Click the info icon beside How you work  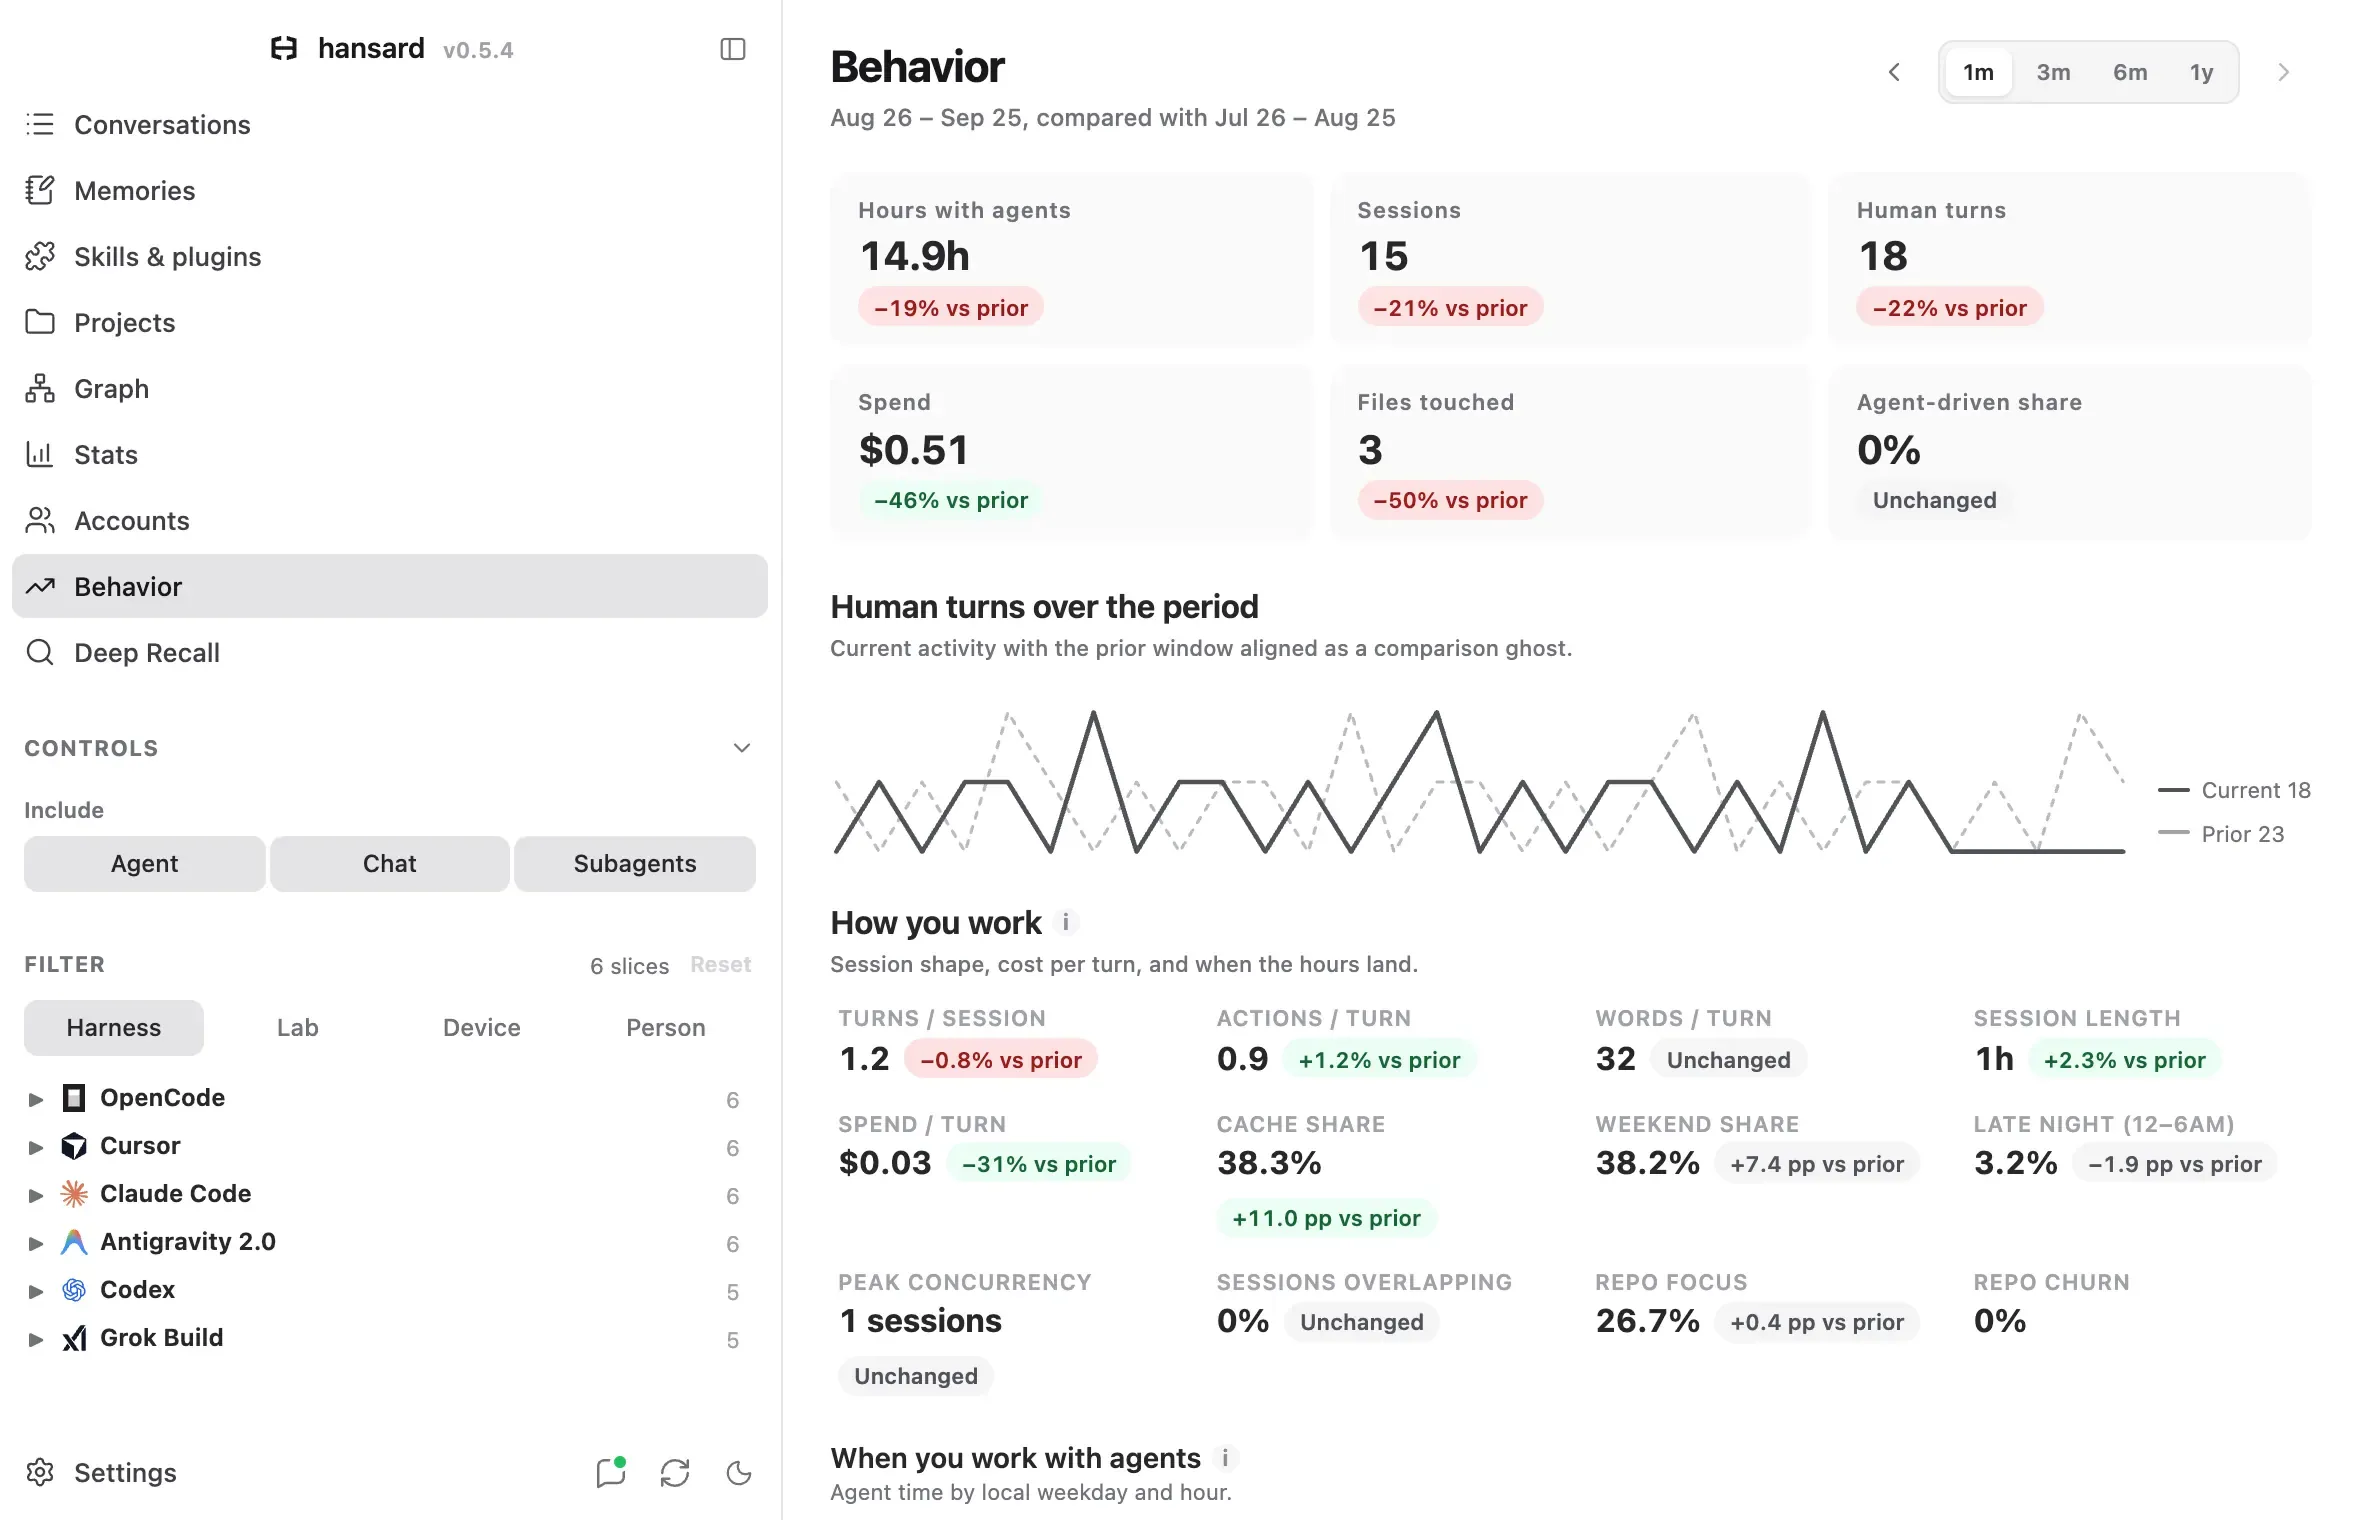1066,922
